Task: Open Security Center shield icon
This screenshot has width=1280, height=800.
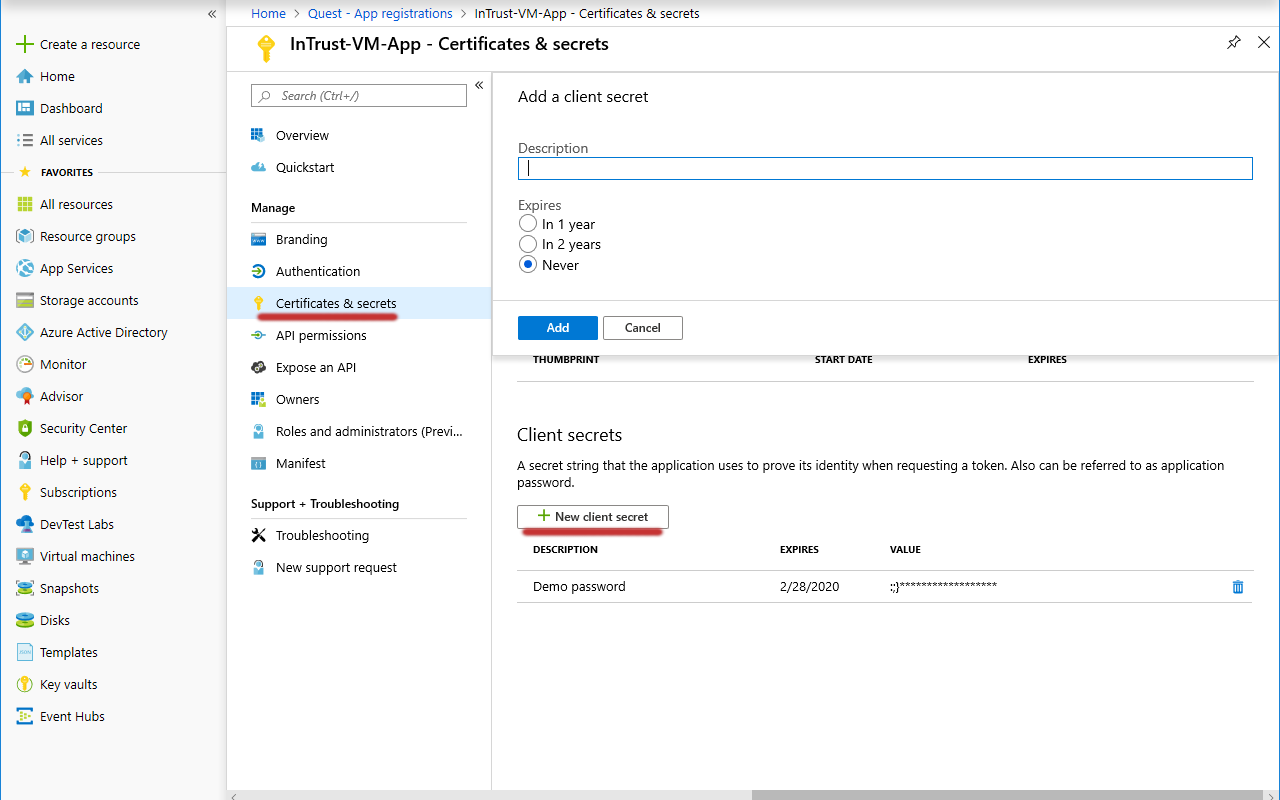Action: point(25,428)
